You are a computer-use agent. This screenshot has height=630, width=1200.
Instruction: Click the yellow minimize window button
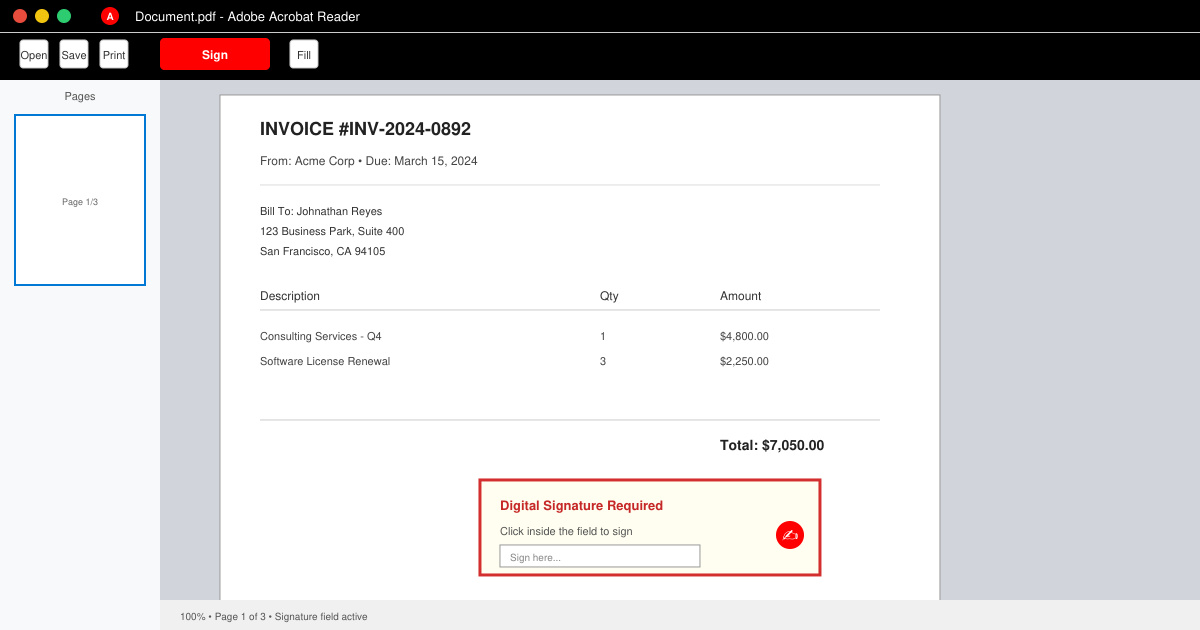42,16
